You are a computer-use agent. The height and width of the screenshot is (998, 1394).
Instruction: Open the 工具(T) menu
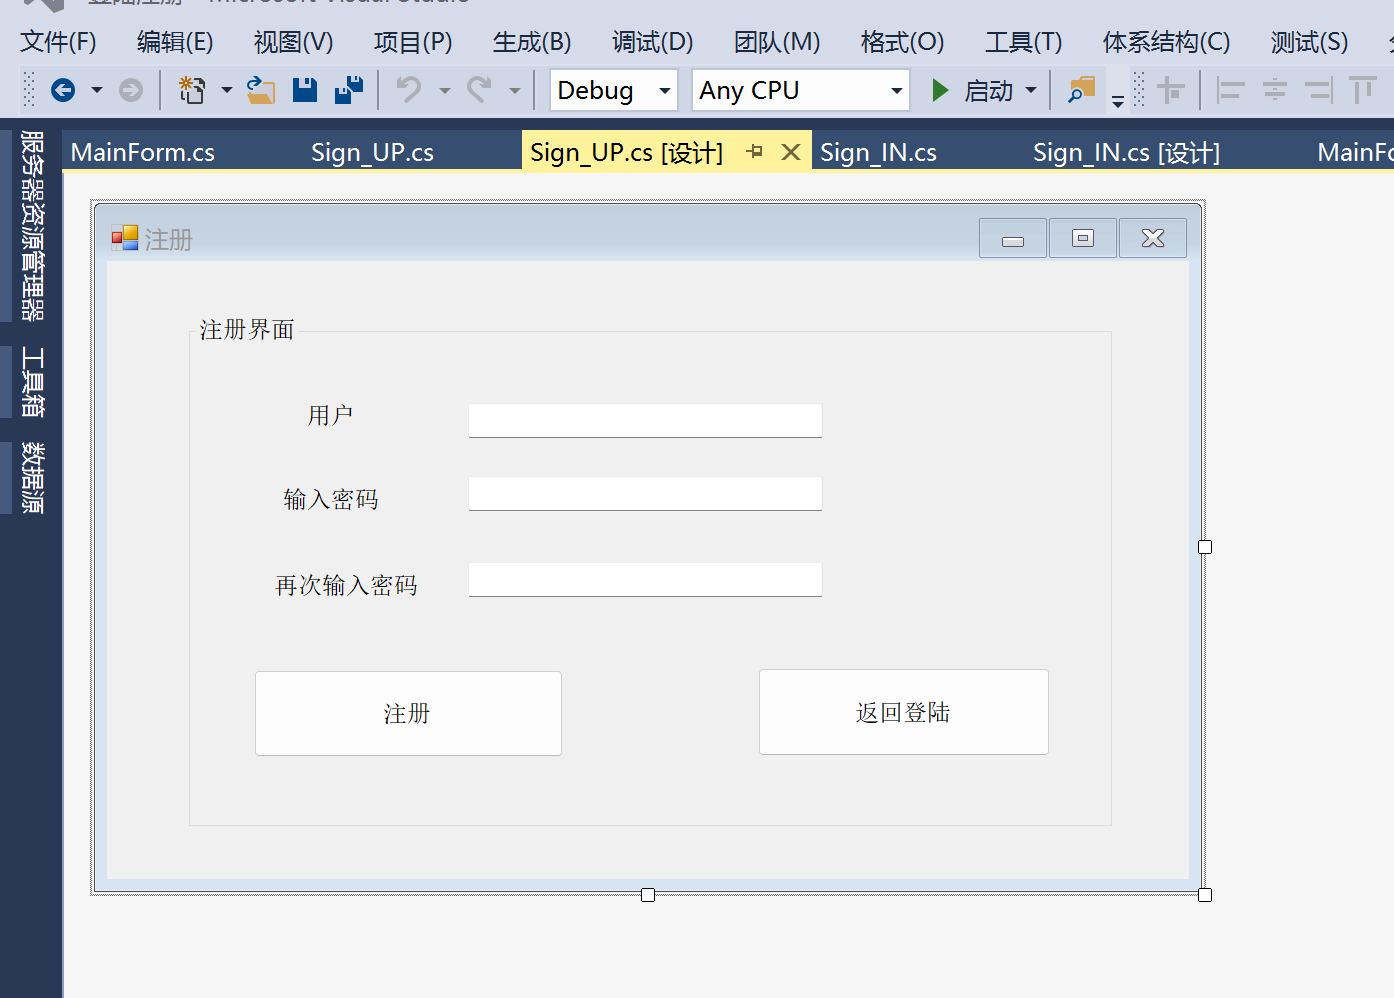[1024, 42]
